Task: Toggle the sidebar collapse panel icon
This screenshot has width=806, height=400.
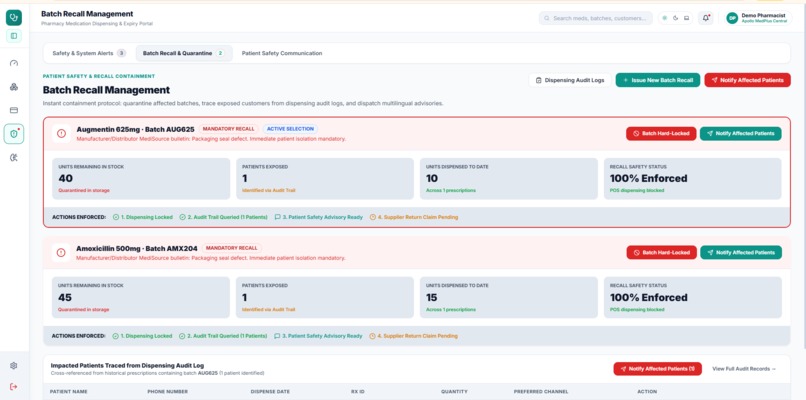Action: tap(14, 36)
